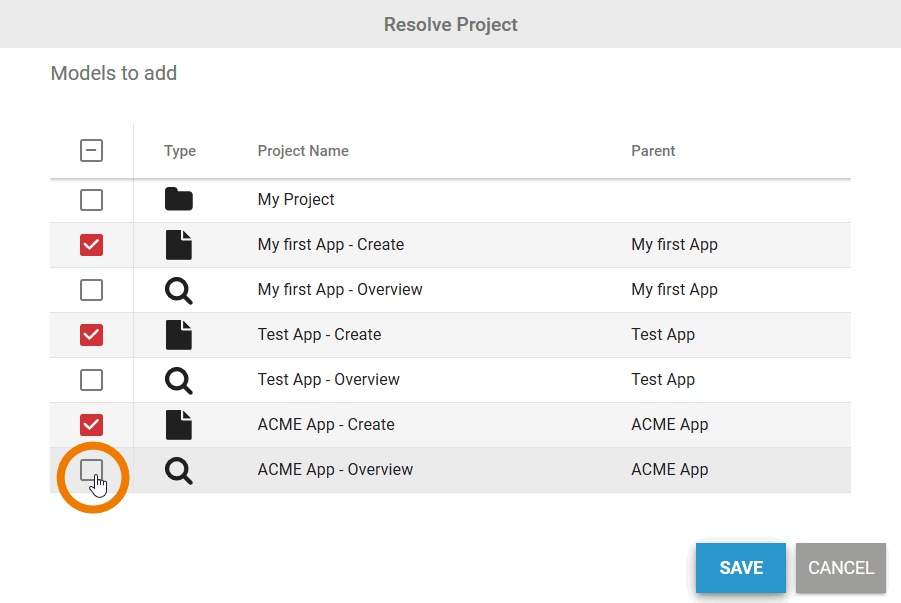Click the Type column header

[180, 151]
